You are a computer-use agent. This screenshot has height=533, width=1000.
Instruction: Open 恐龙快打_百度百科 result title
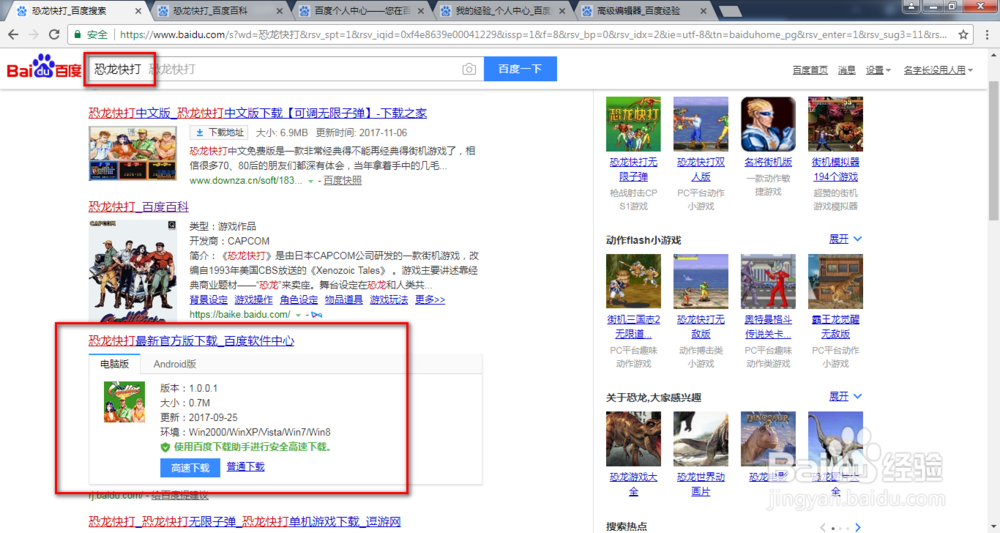click(x=138, y=207)
